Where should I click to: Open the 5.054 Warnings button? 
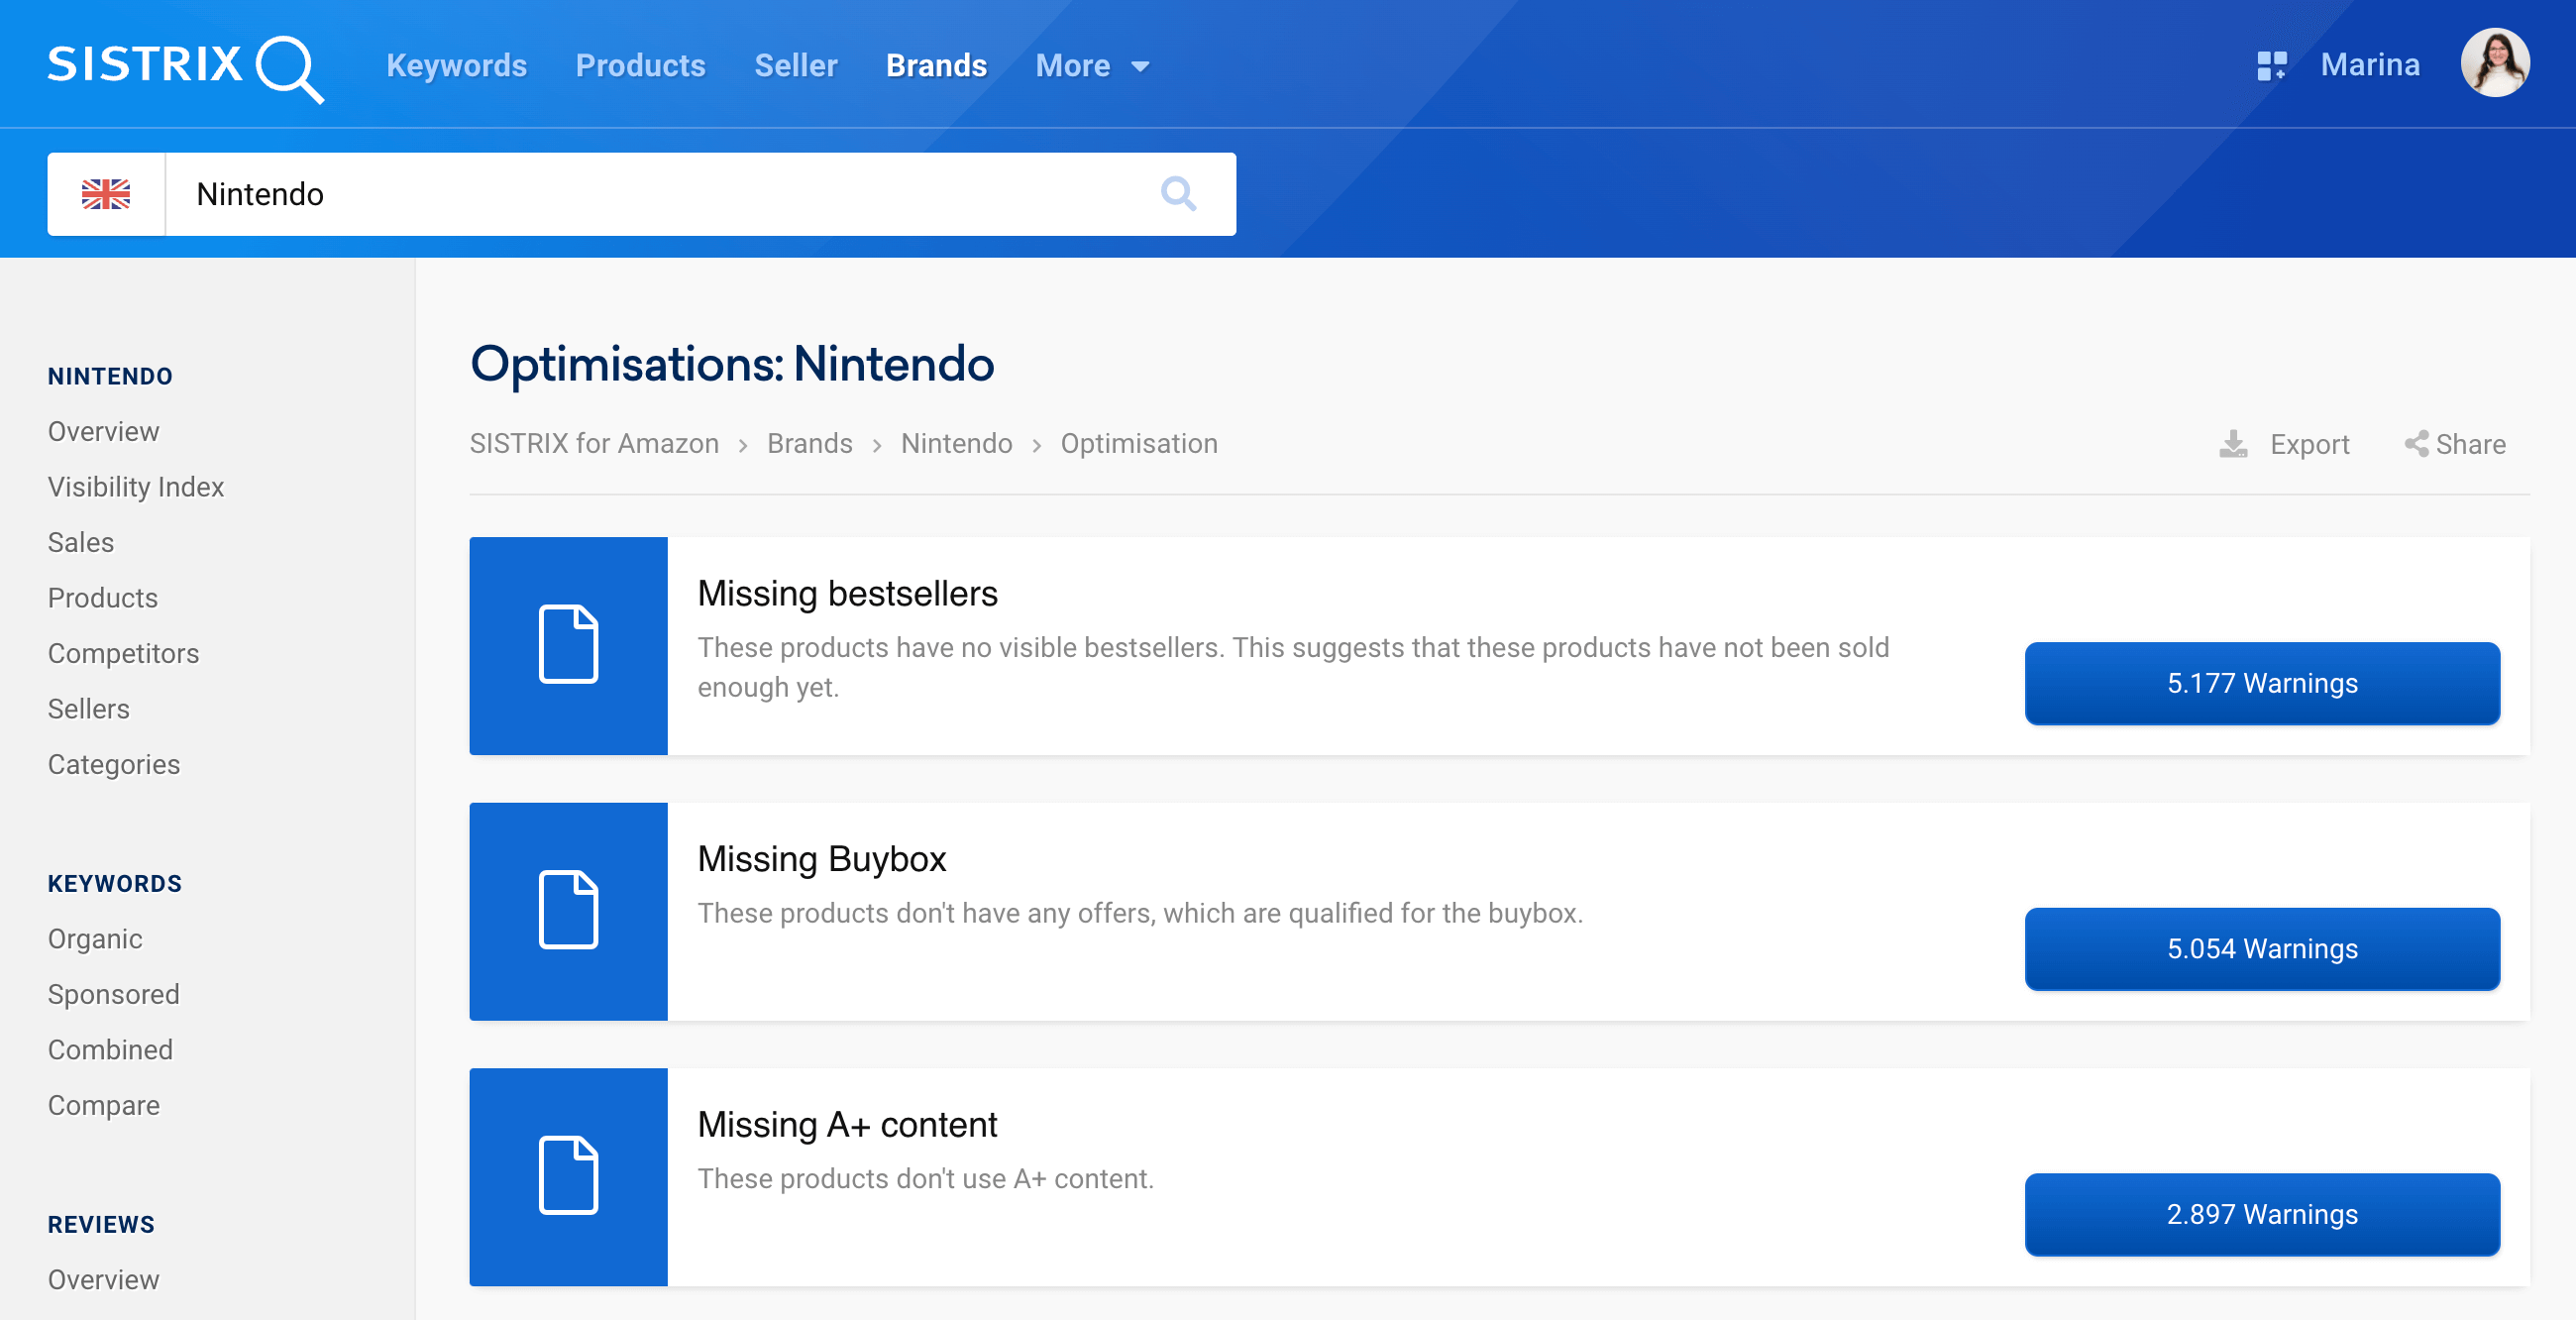[2262, 949]
